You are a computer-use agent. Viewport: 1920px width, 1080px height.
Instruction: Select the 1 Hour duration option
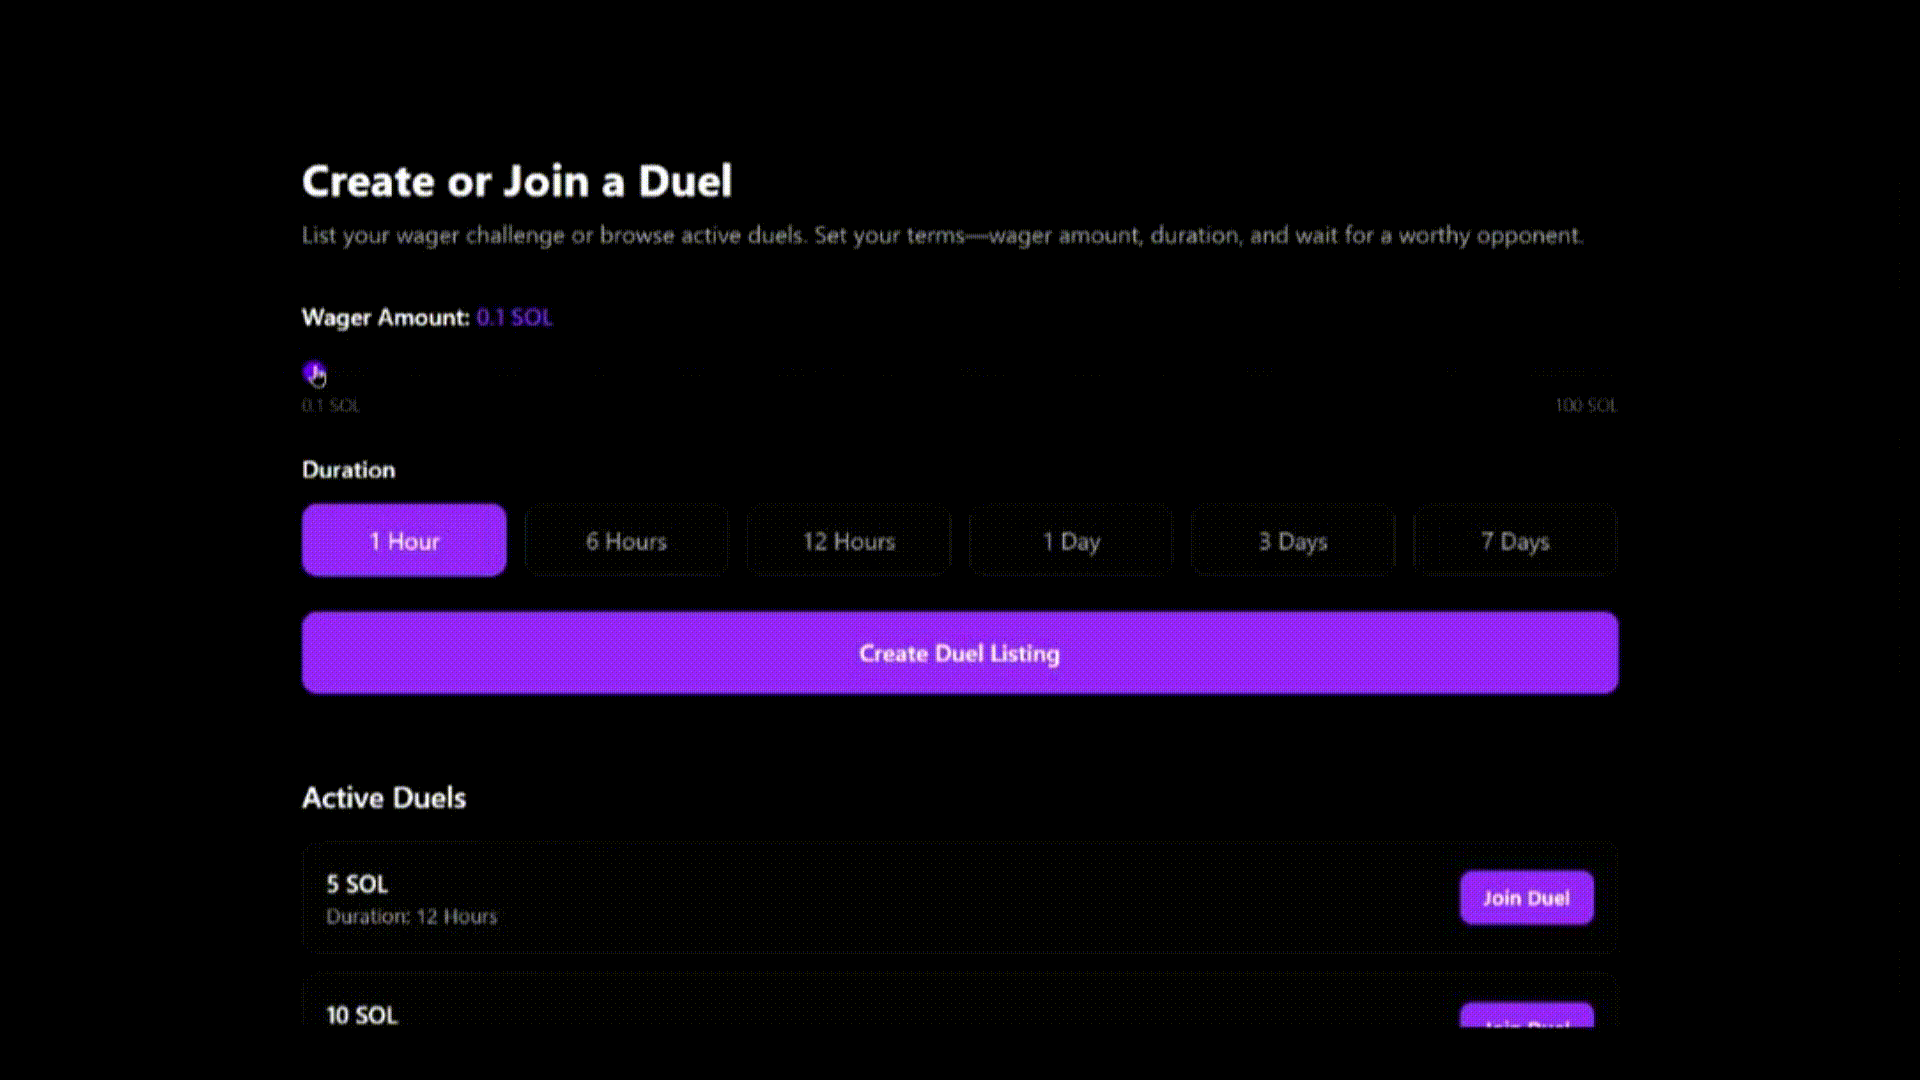[x=403, y=541]
